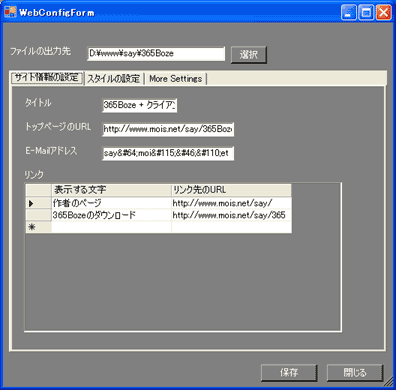Close the WebConfigForm window
This screenshot has height=390, width=396.
[384, 13]
